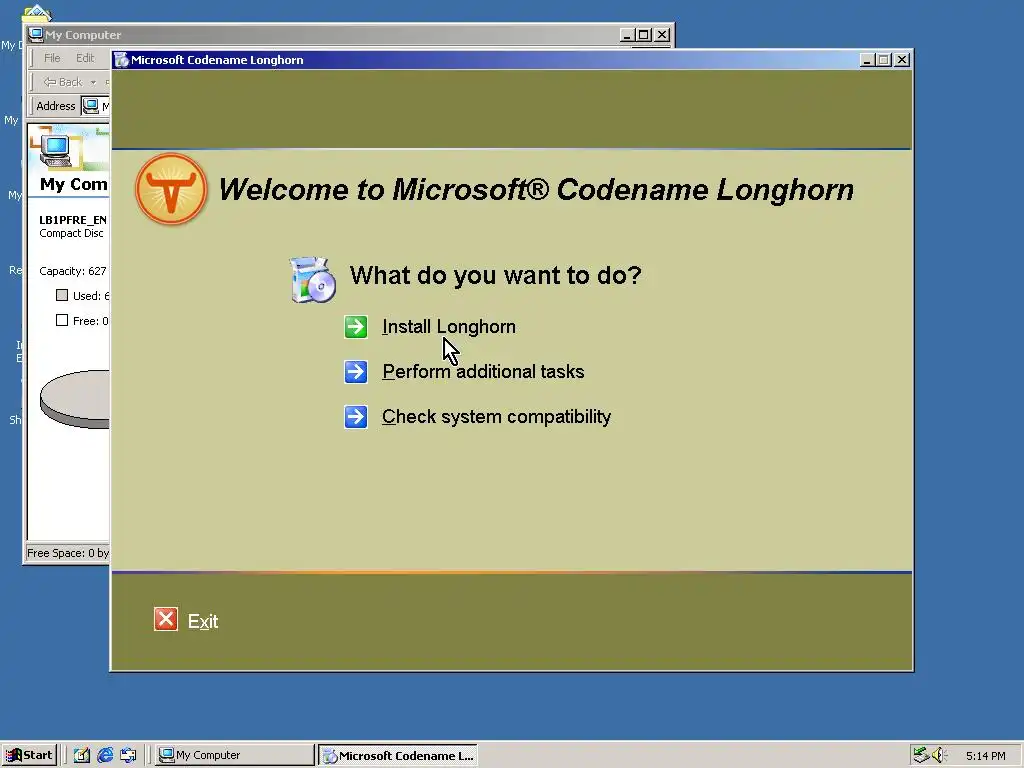The image size is (1024, 768).
Task: Click the Address label in My Computer
Action: point(56,106)
